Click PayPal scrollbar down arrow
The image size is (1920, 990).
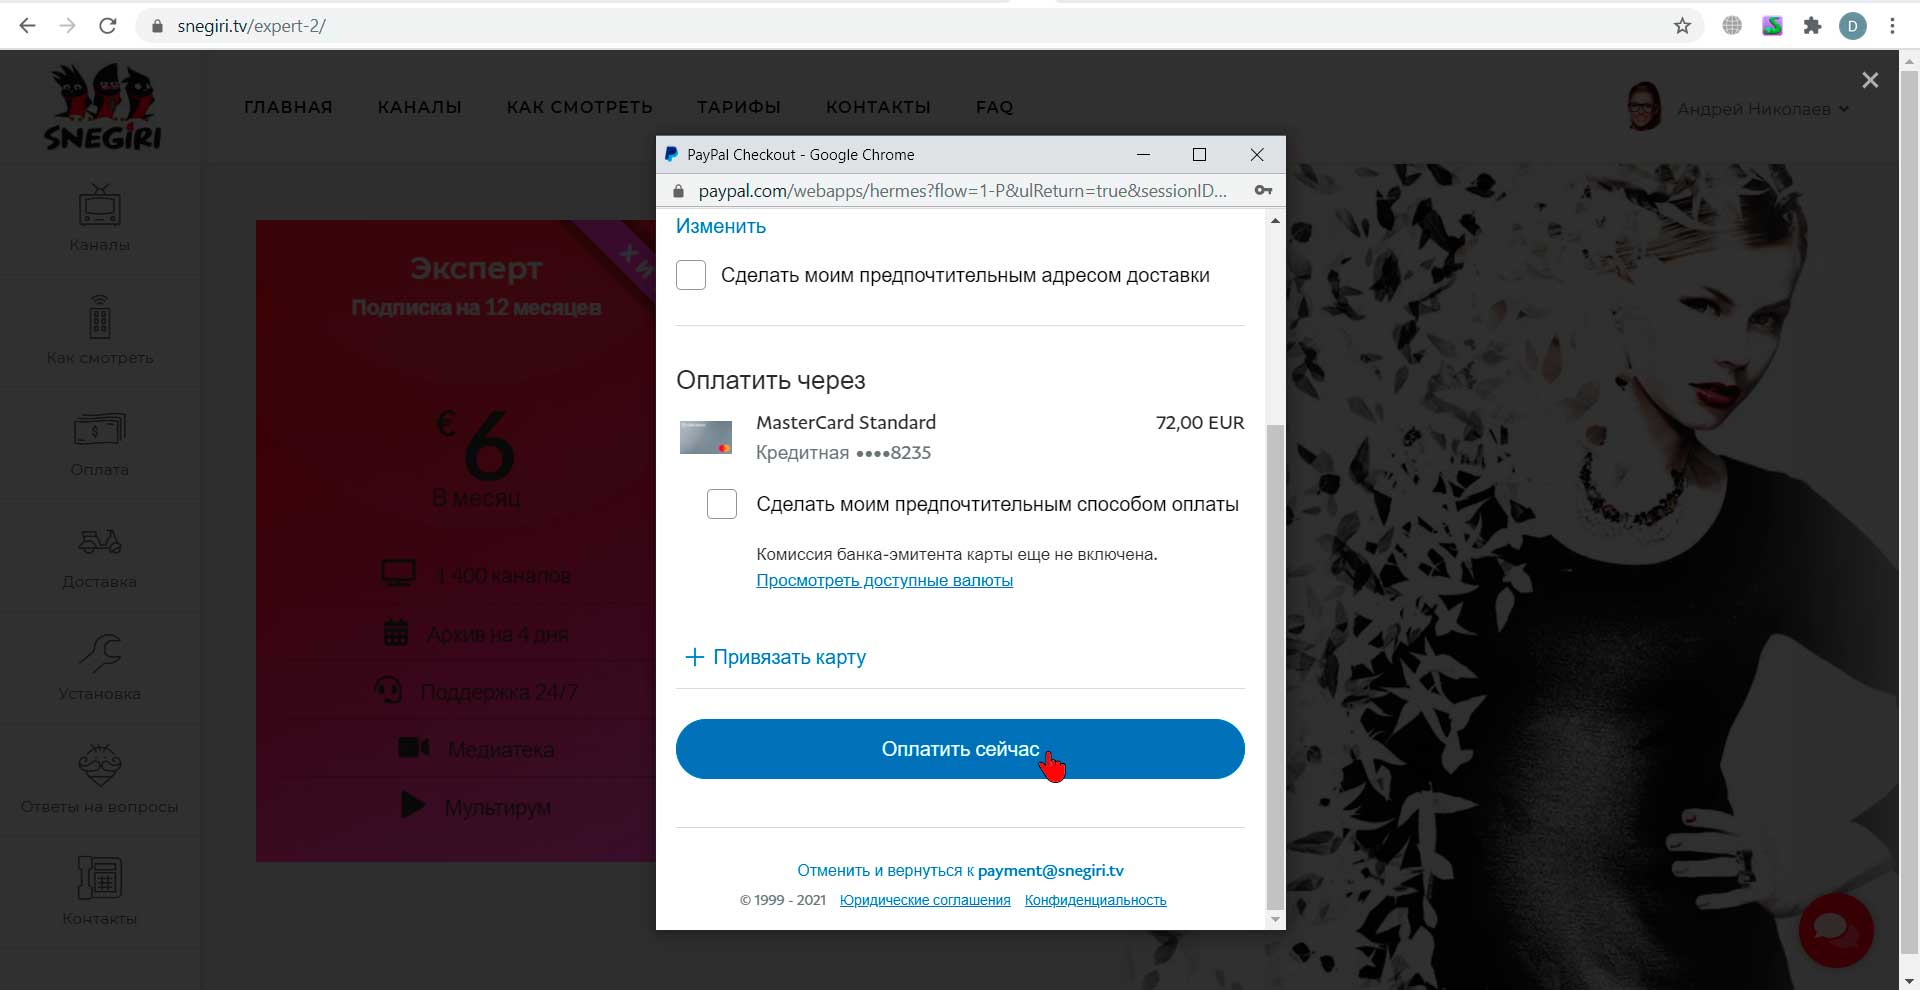coord(1274,920)
